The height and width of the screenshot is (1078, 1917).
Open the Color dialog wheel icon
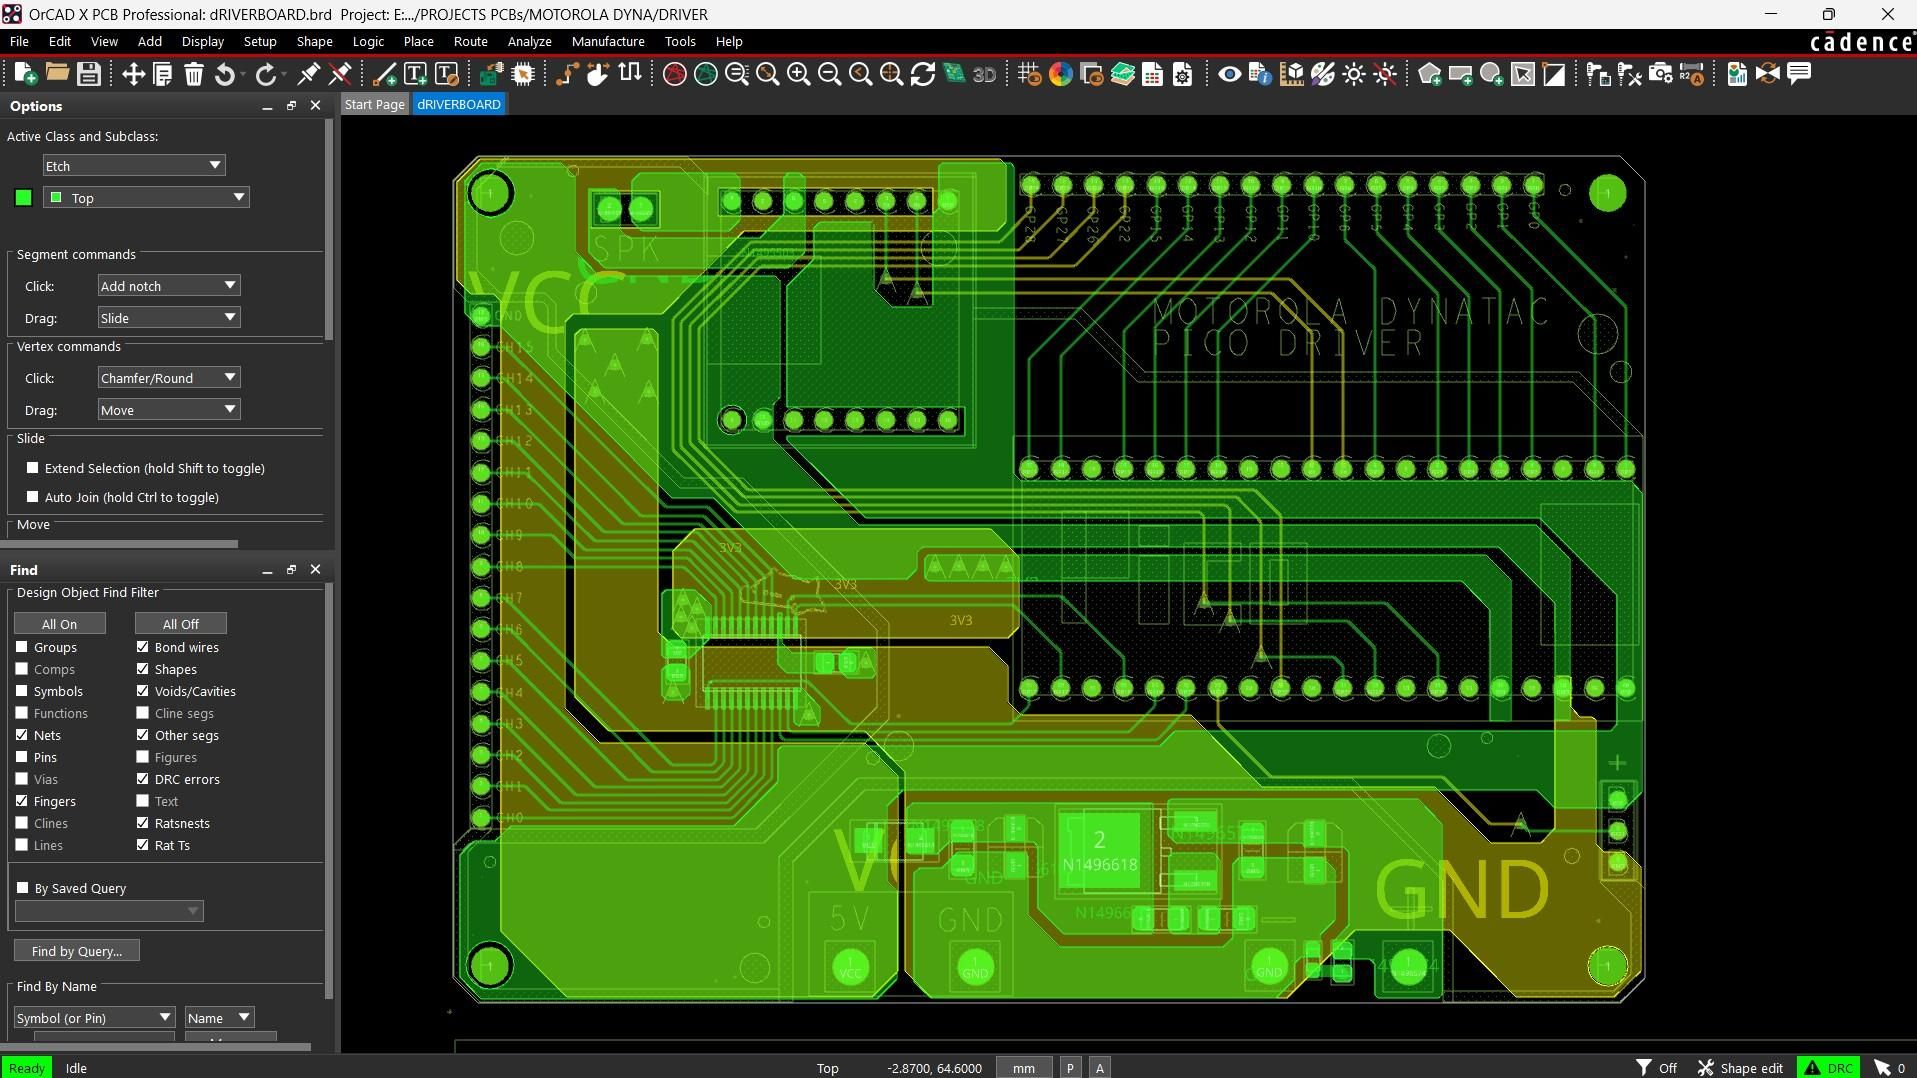(x=1061, y=74)
